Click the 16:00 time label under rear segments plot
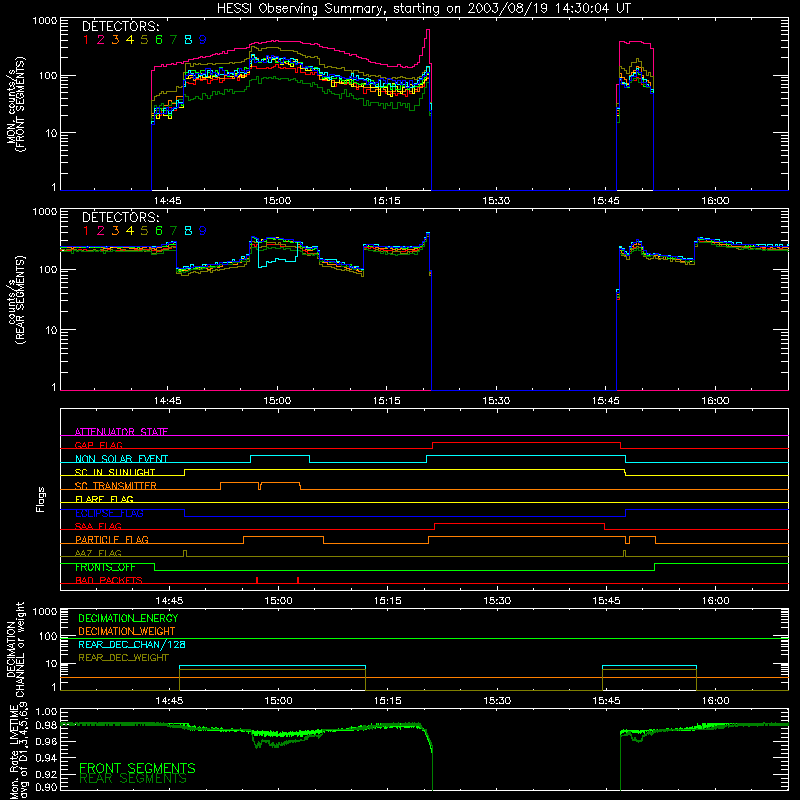 click(x=715, y=401)
